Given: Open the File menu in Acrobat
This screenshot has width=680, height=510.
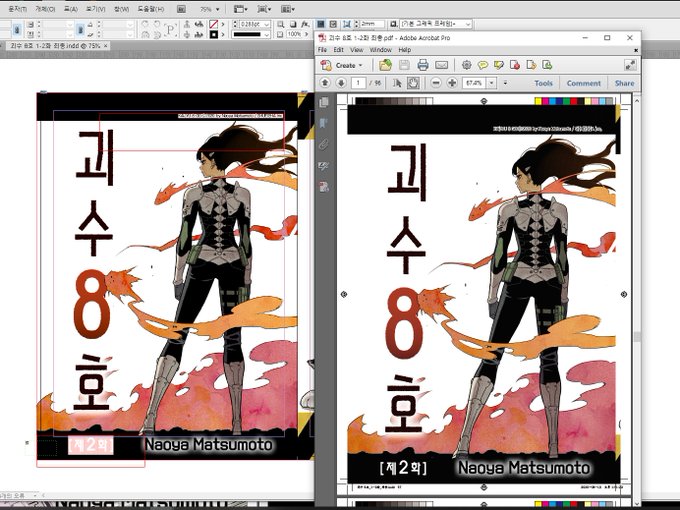Looking at the screenshot, I should point(322,50).
